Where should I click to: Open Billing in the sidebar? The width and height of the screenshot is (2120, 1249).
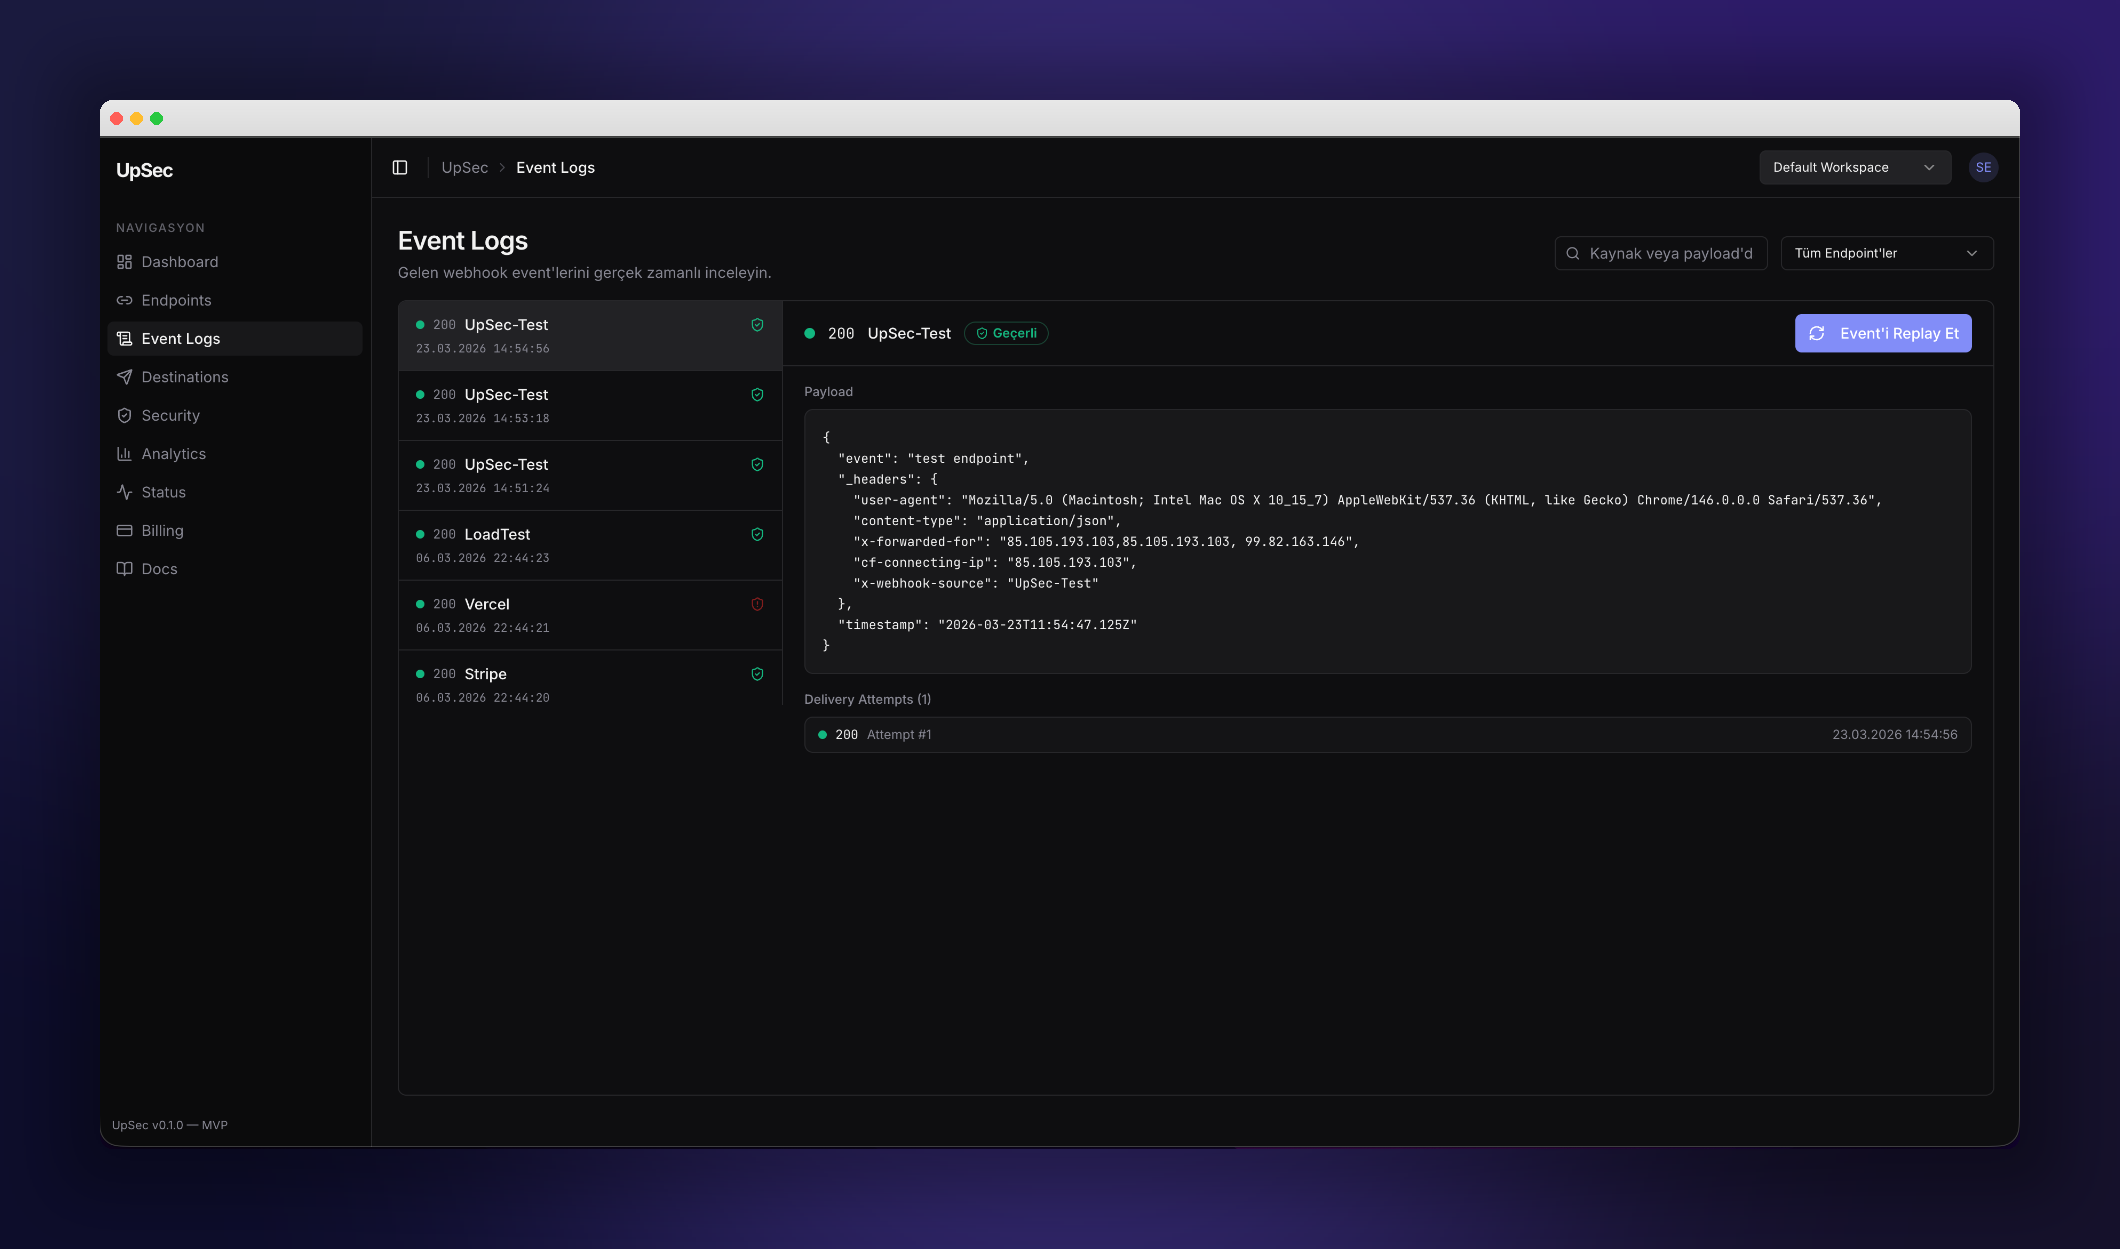coord(162,531)
